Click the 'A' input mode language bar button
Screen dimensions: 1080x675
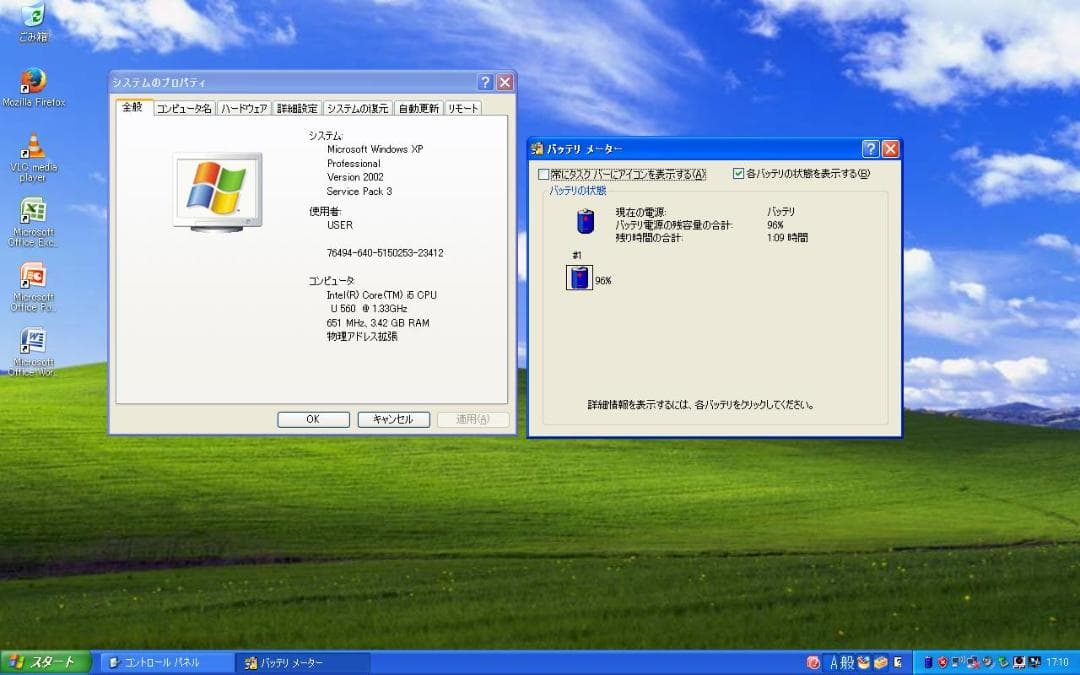(x=833, y=663)
